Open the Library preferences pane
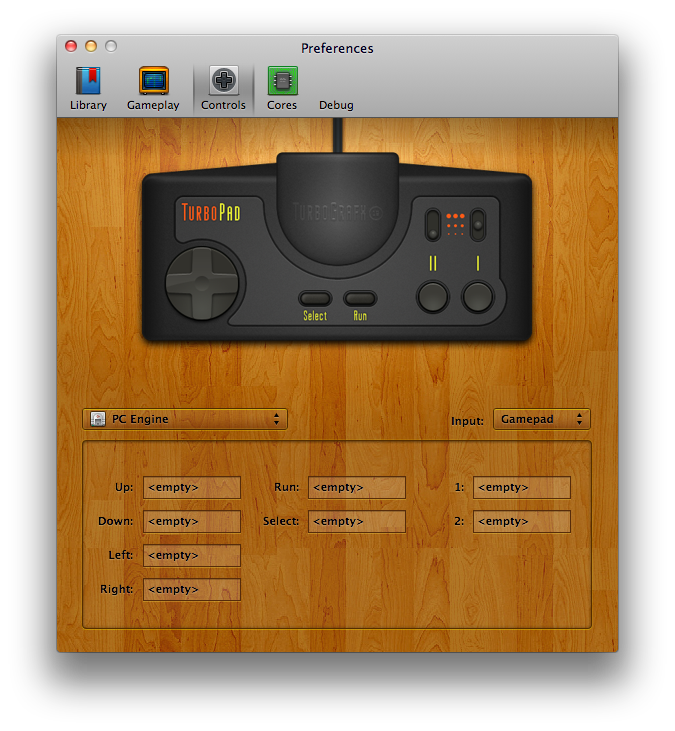675x731 pixels. pos(88,89)
